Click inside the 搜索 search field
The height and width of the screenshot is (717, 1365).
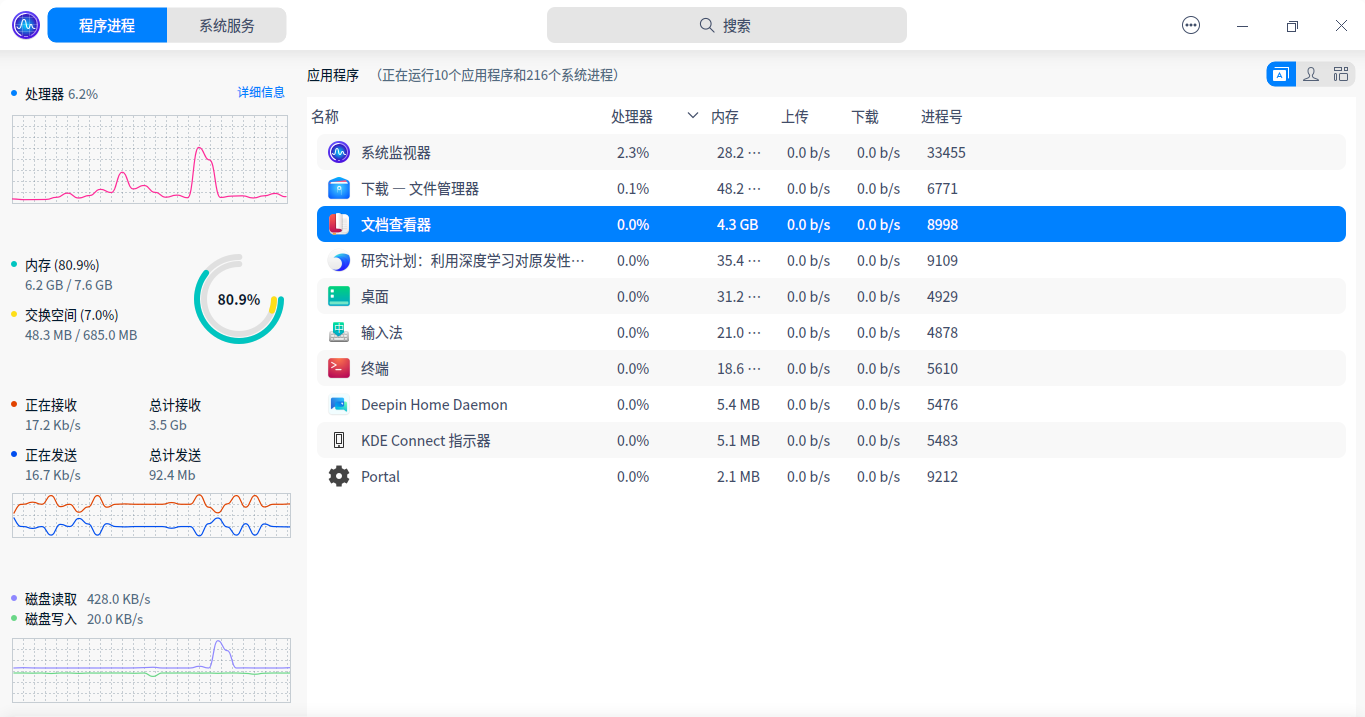(727, 24)
